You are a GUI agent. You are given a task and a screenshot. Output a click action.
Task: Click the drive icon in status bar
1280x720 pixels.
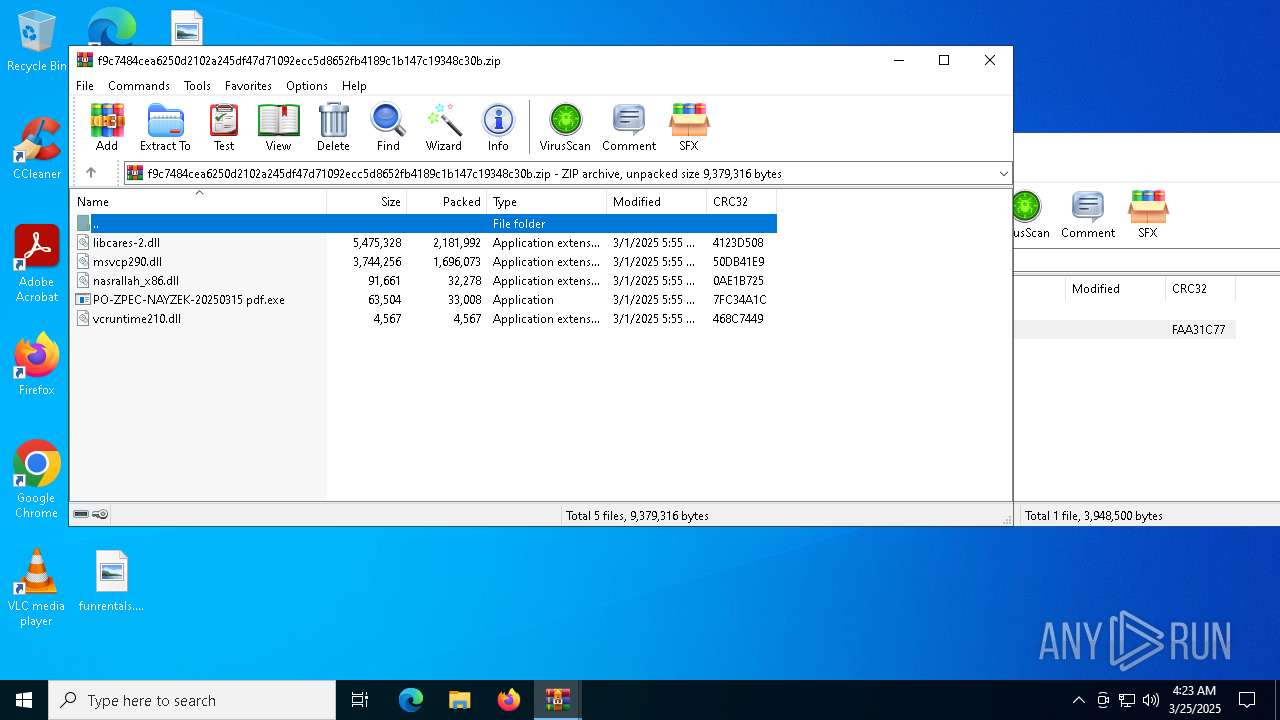[x=81, y=514]
